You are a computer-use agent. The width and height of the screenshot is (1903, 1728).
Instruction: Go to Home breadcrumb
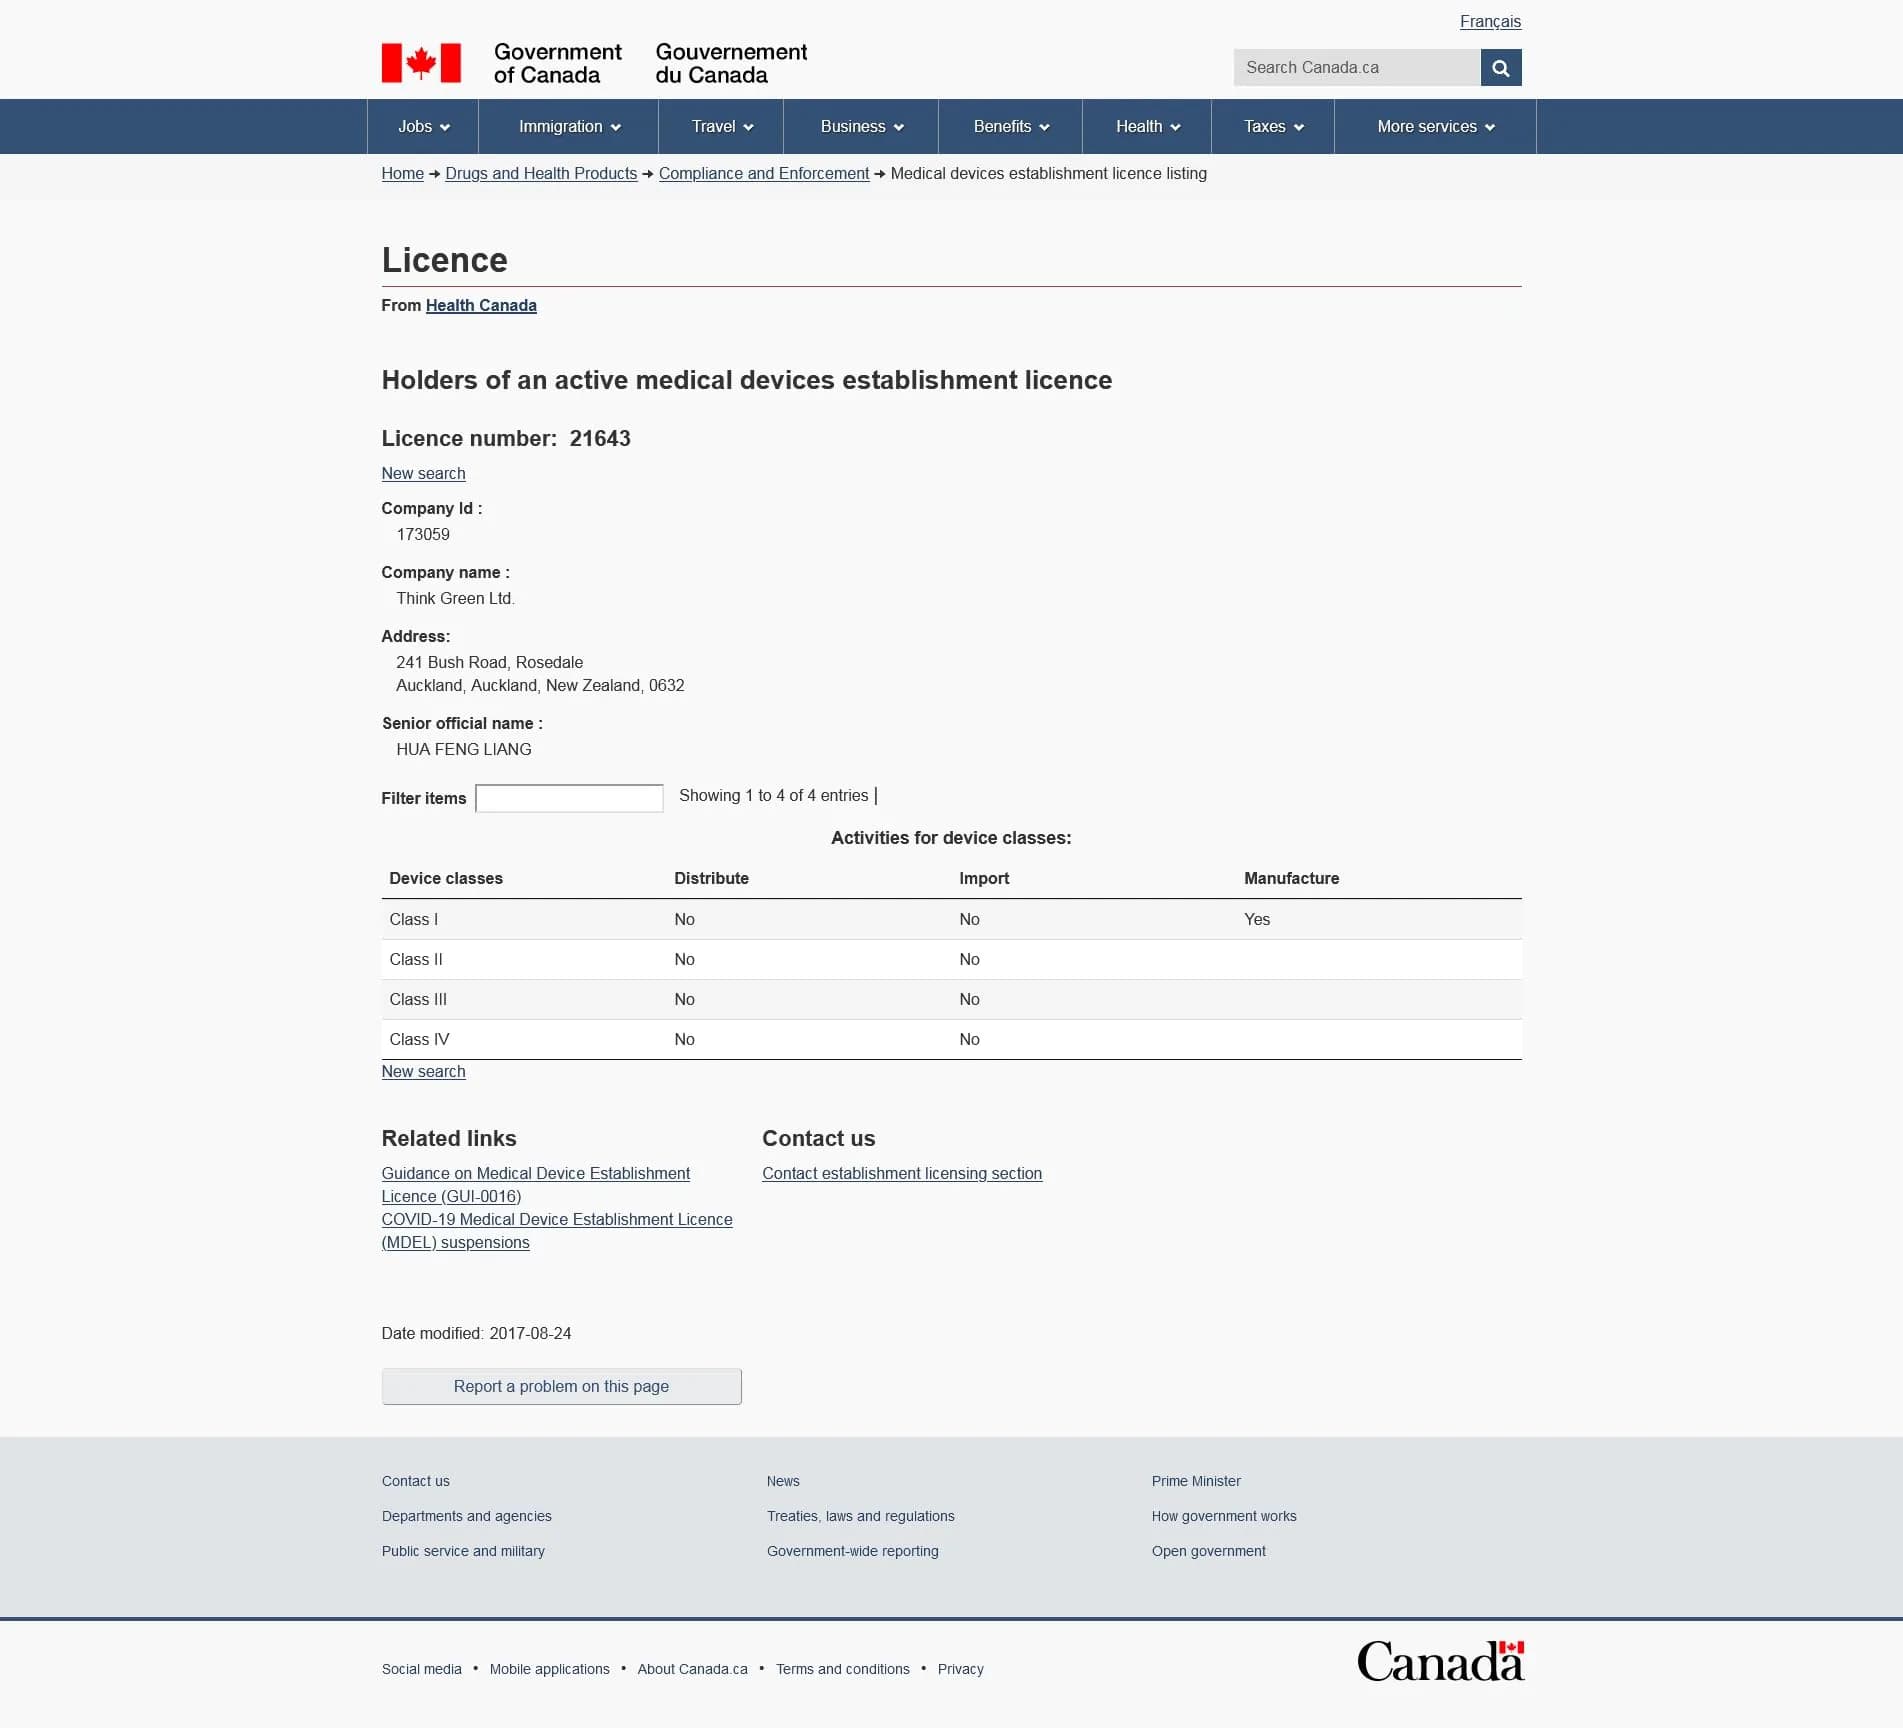(403, 174)
